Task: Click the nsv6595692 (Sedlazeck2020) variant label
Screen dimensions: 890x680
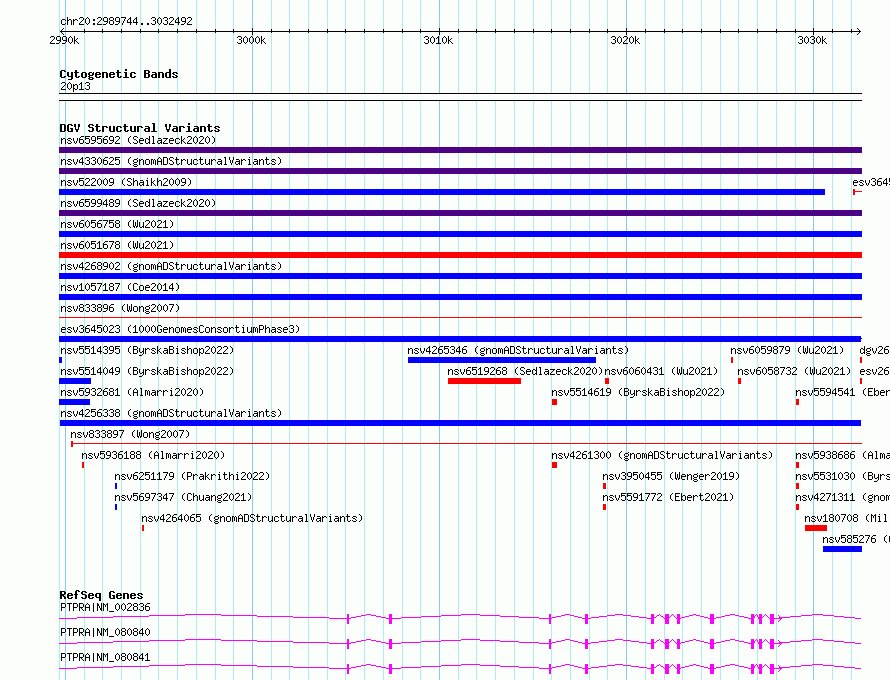Action: click(138, 140)
